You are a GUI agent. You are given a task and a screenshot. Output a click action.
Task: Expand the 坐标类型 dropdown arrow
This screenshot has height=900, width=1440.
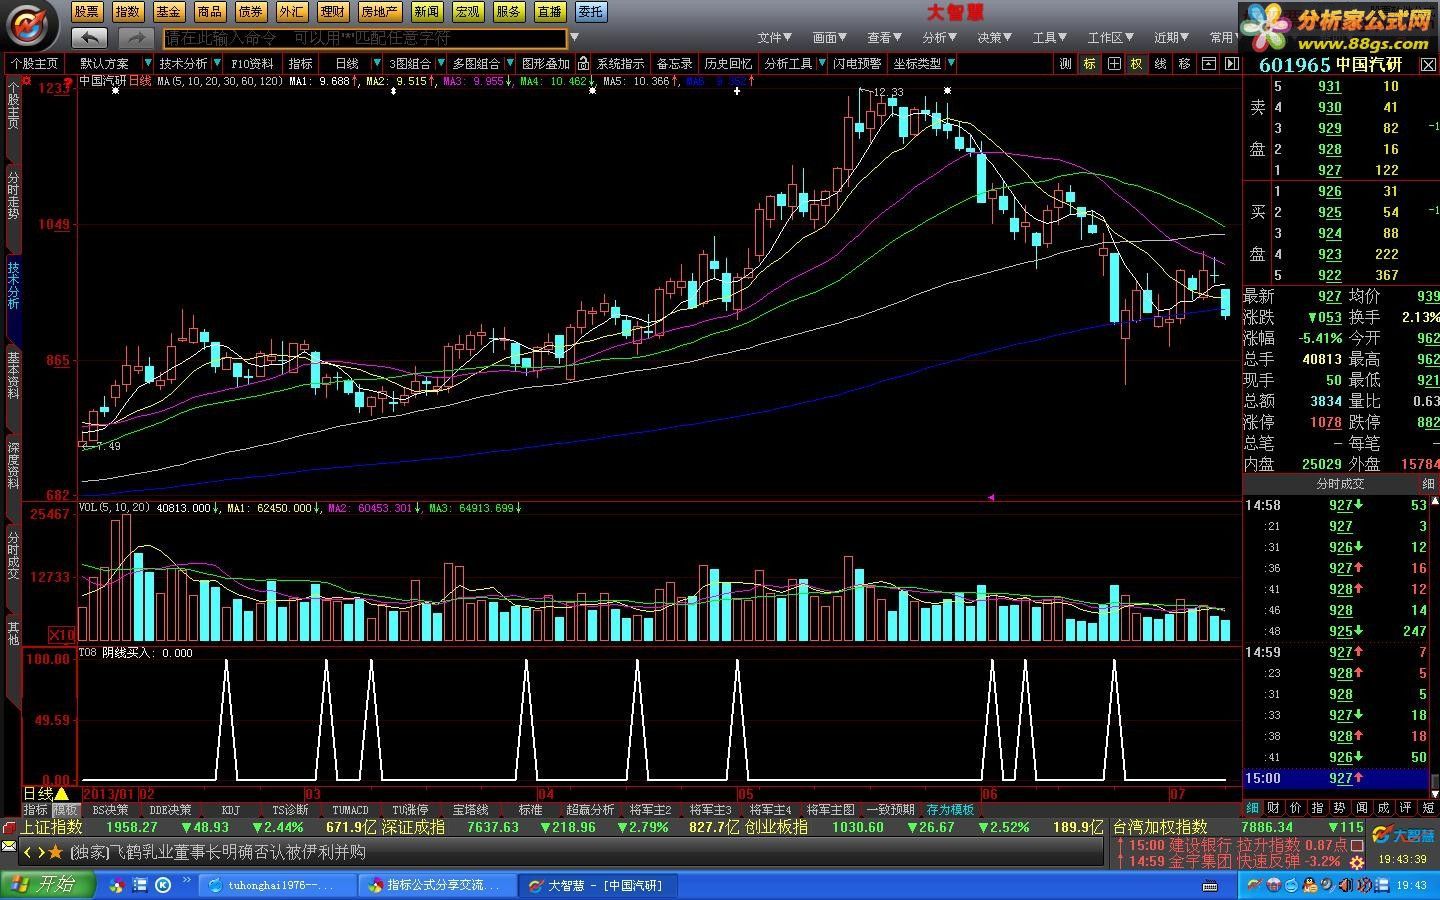click(951, 63)
